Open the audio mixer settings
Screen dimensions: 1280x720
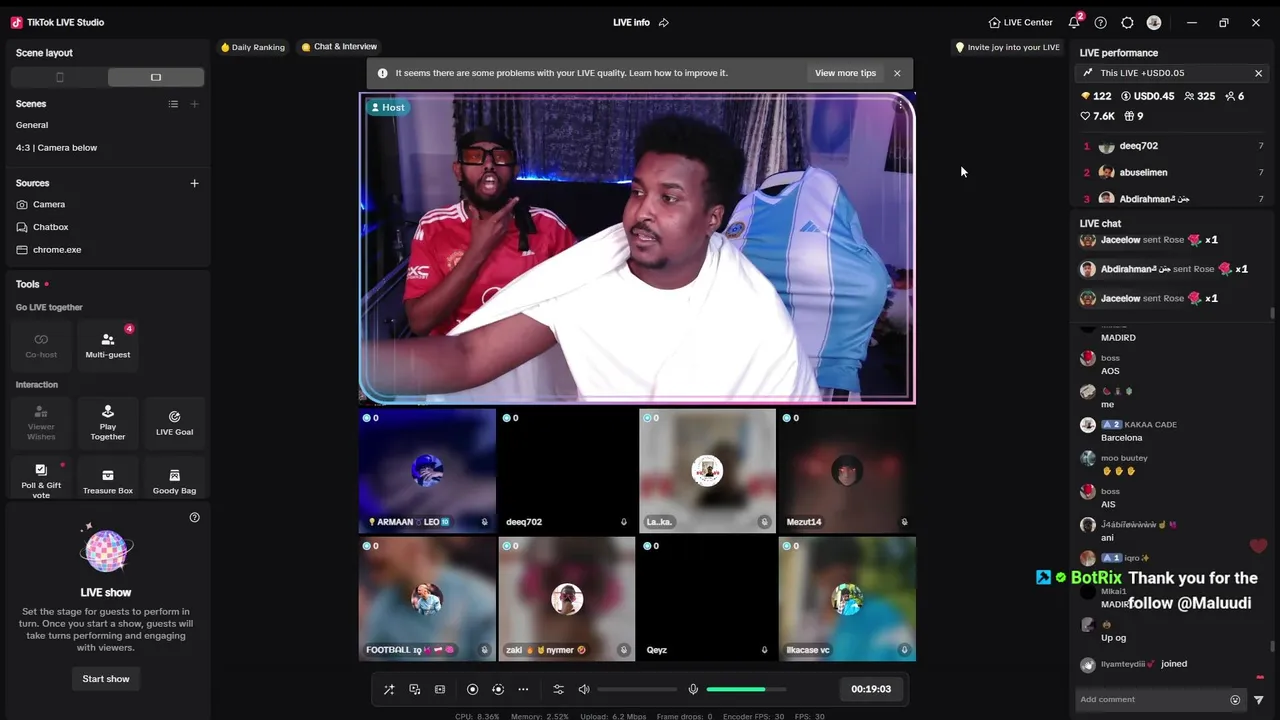tap(558, 689)
